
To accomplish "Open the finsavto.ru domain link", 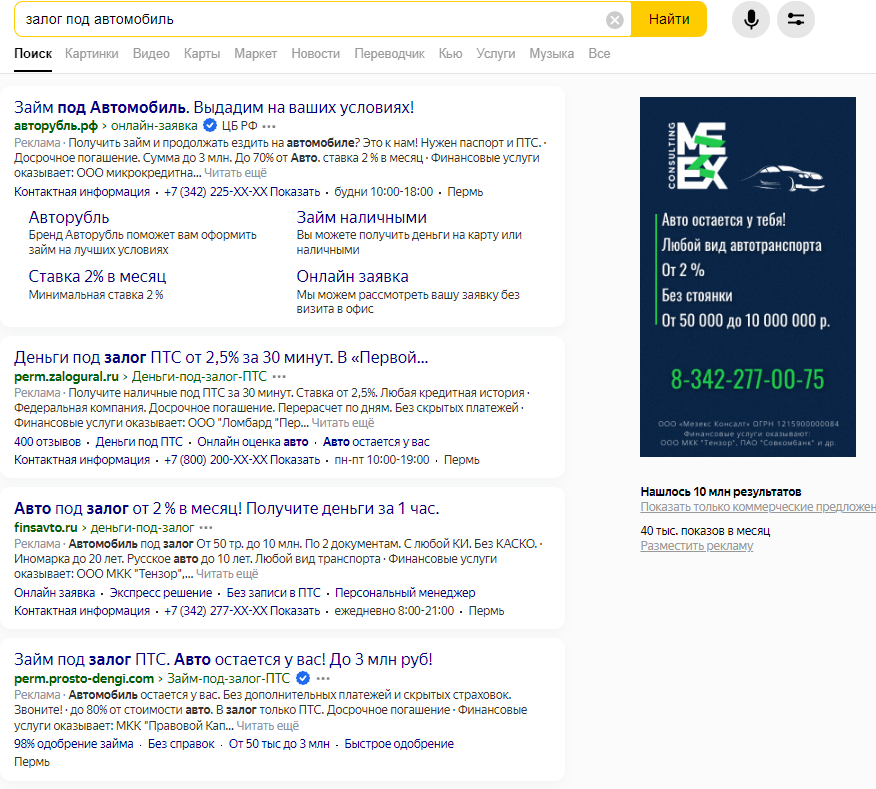I will click(46, 527).
